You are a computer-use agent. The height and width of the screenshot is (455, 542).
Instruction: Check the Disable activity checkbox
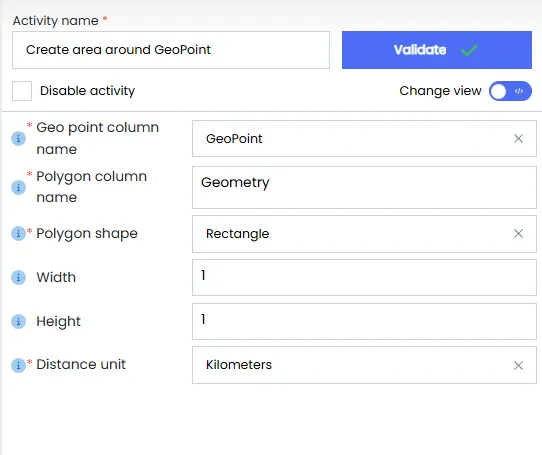(x=22, y=91)
